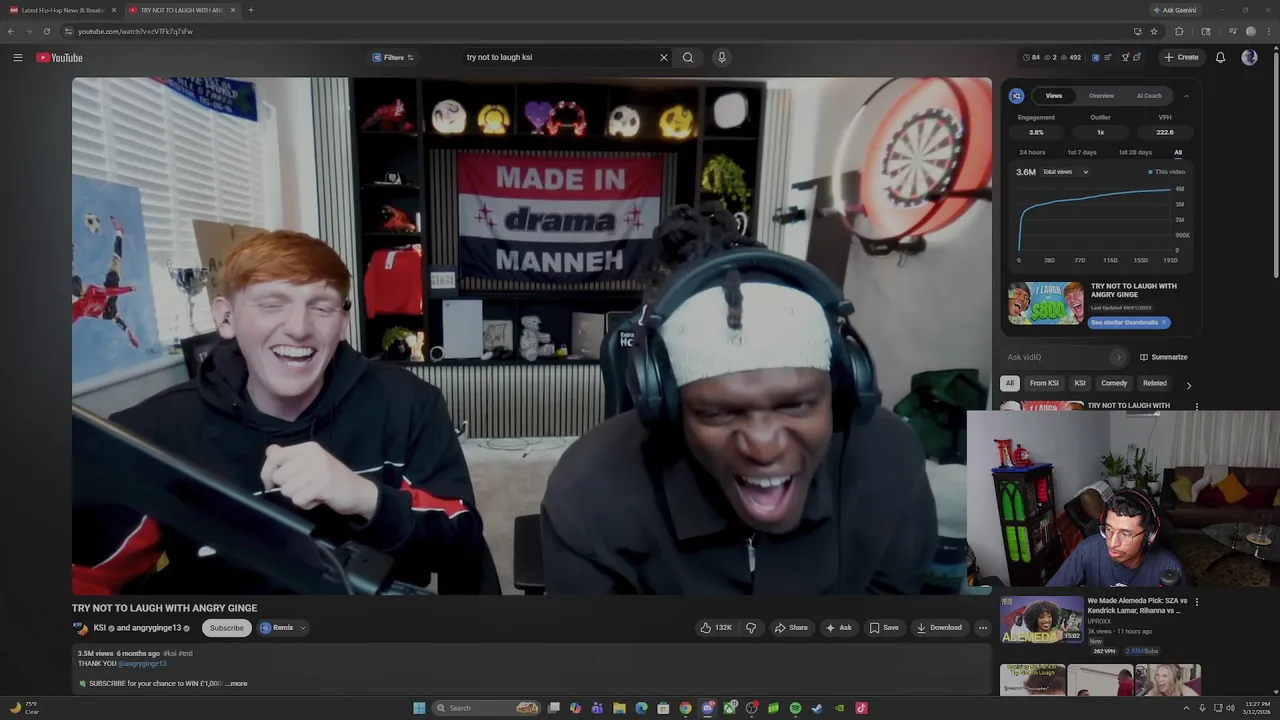Click the vidIQ logo icon
This screenshot has height=720, width=1280.
point(1016,96)
